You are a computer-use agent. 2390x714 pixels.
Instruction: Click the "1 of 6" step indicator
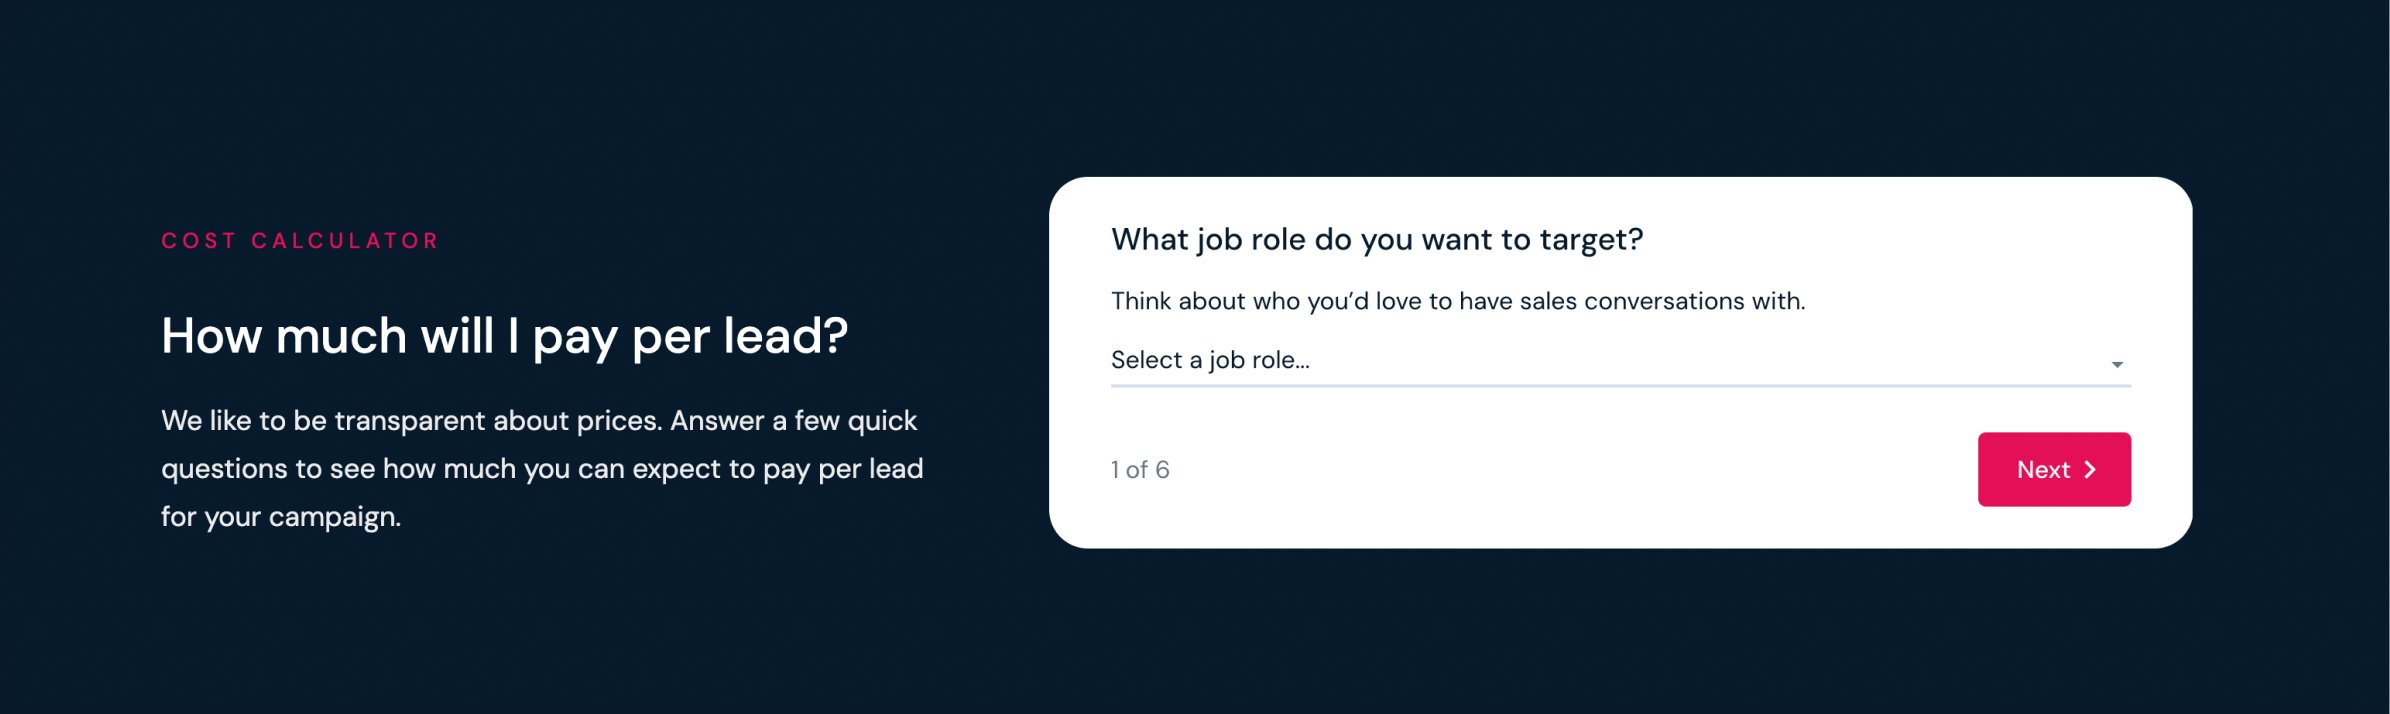click(1140, 470)
